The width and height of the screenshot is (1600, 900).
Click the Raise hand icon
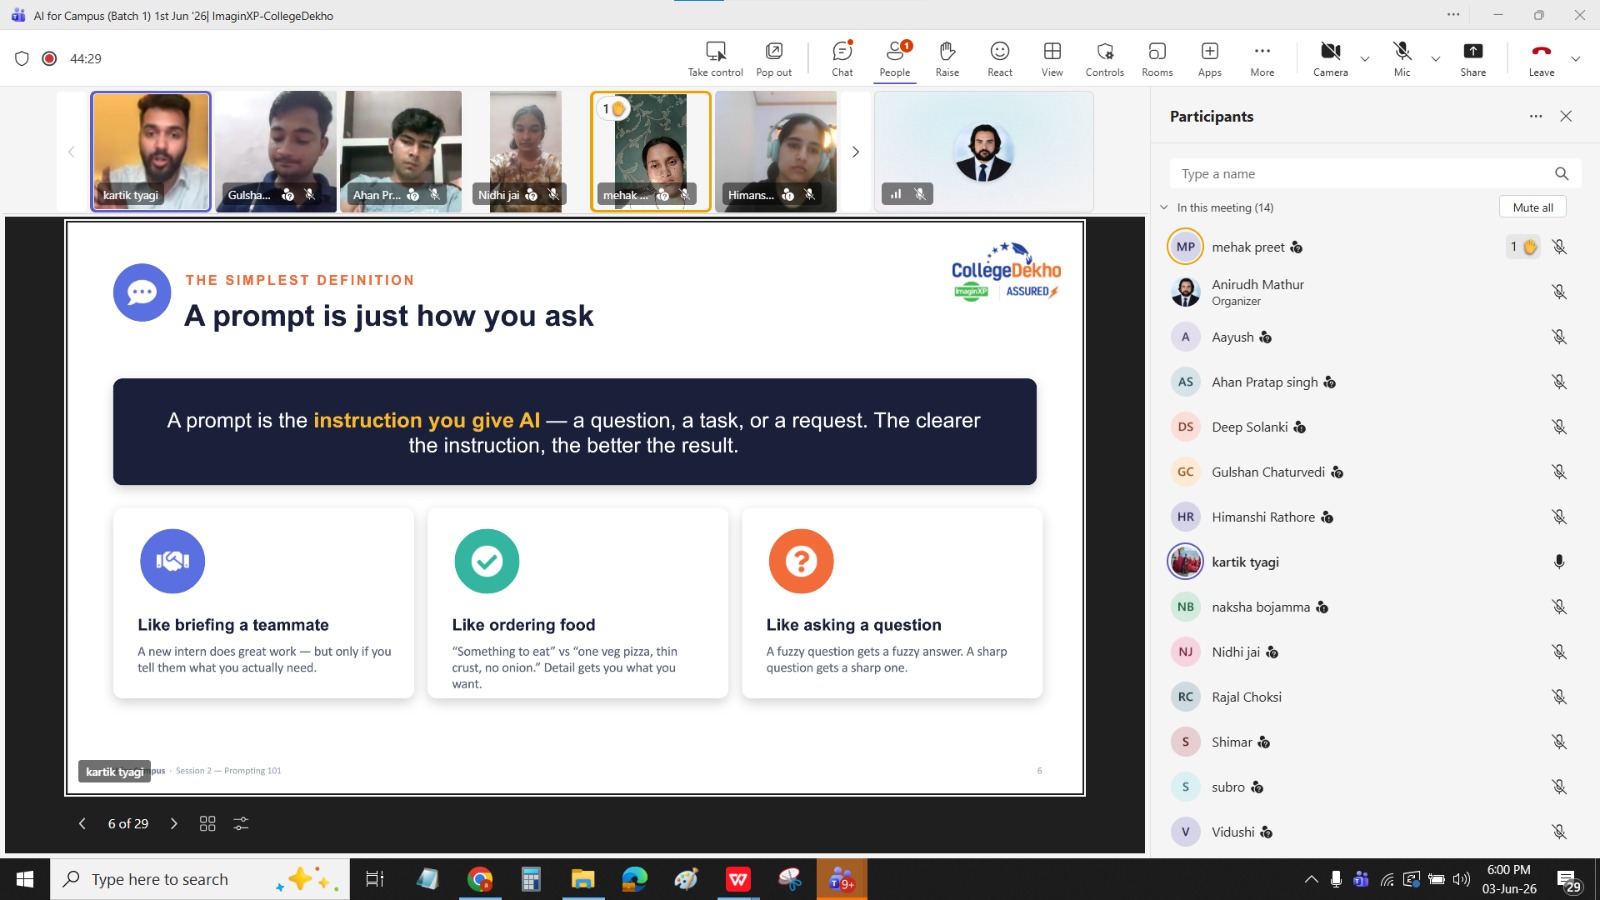(x=947, y=58)
